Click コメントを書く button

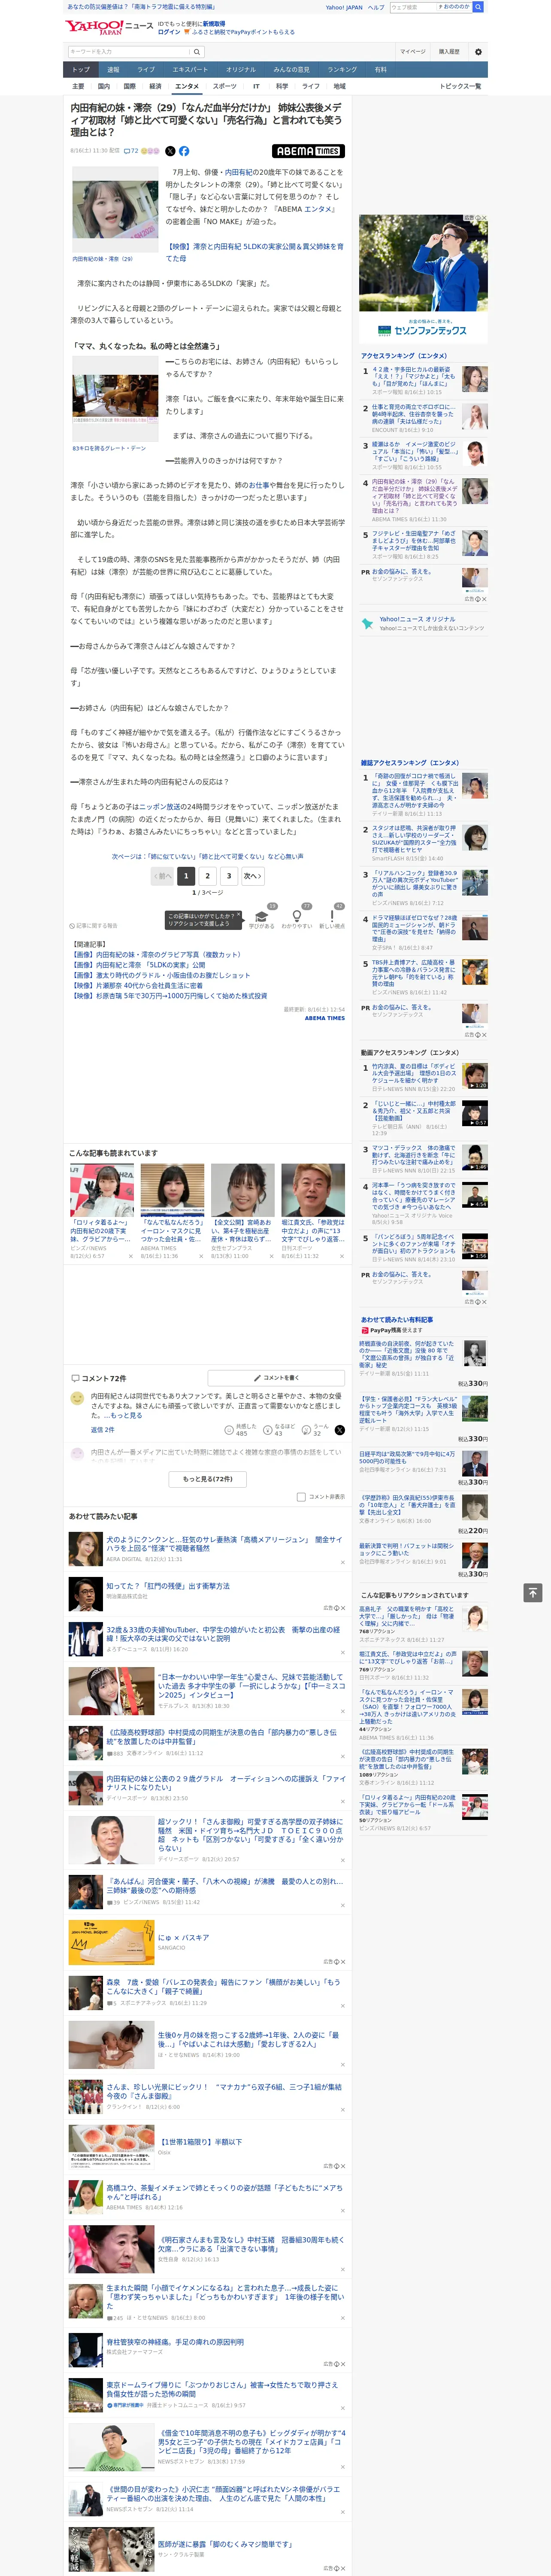coord(276,1378)
